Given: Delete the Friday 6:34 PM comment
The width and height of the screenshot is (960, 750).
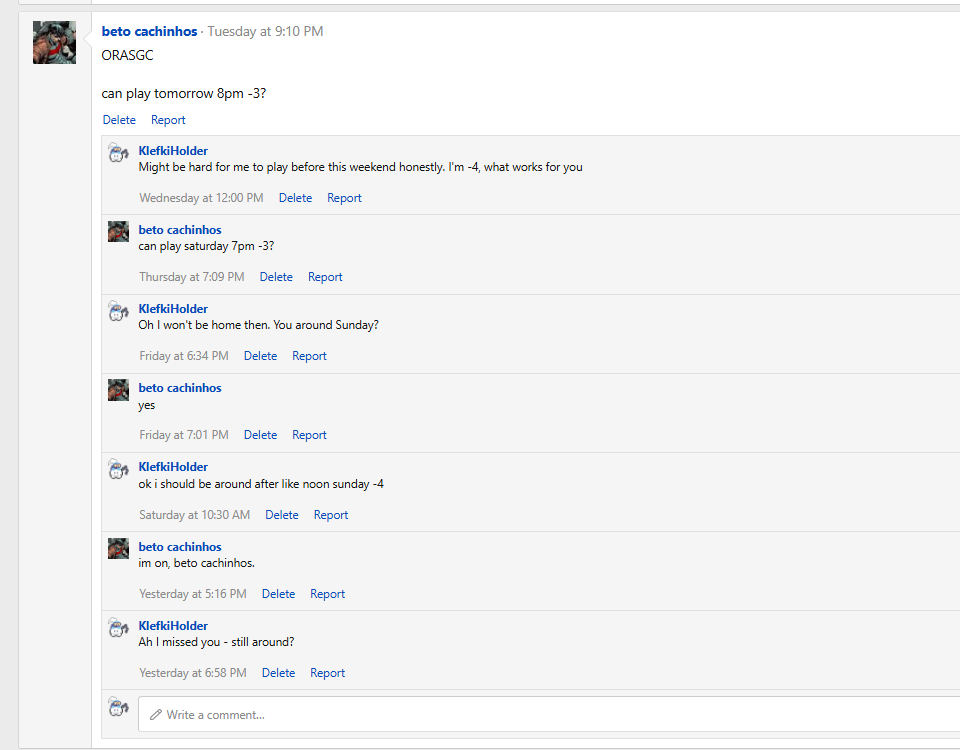Looking at the screenshot, I should (x=260, y=356).
